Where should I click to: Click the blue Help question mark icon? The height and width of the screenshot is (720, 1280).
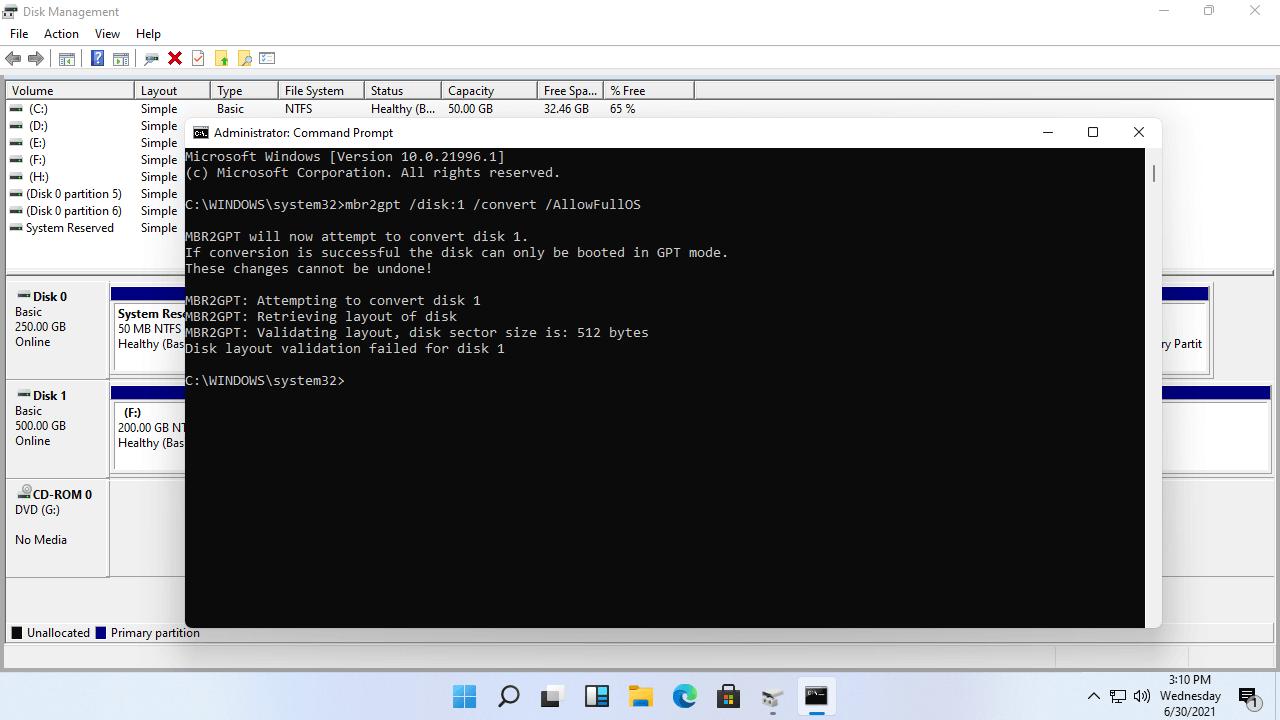tap(97, 59)
